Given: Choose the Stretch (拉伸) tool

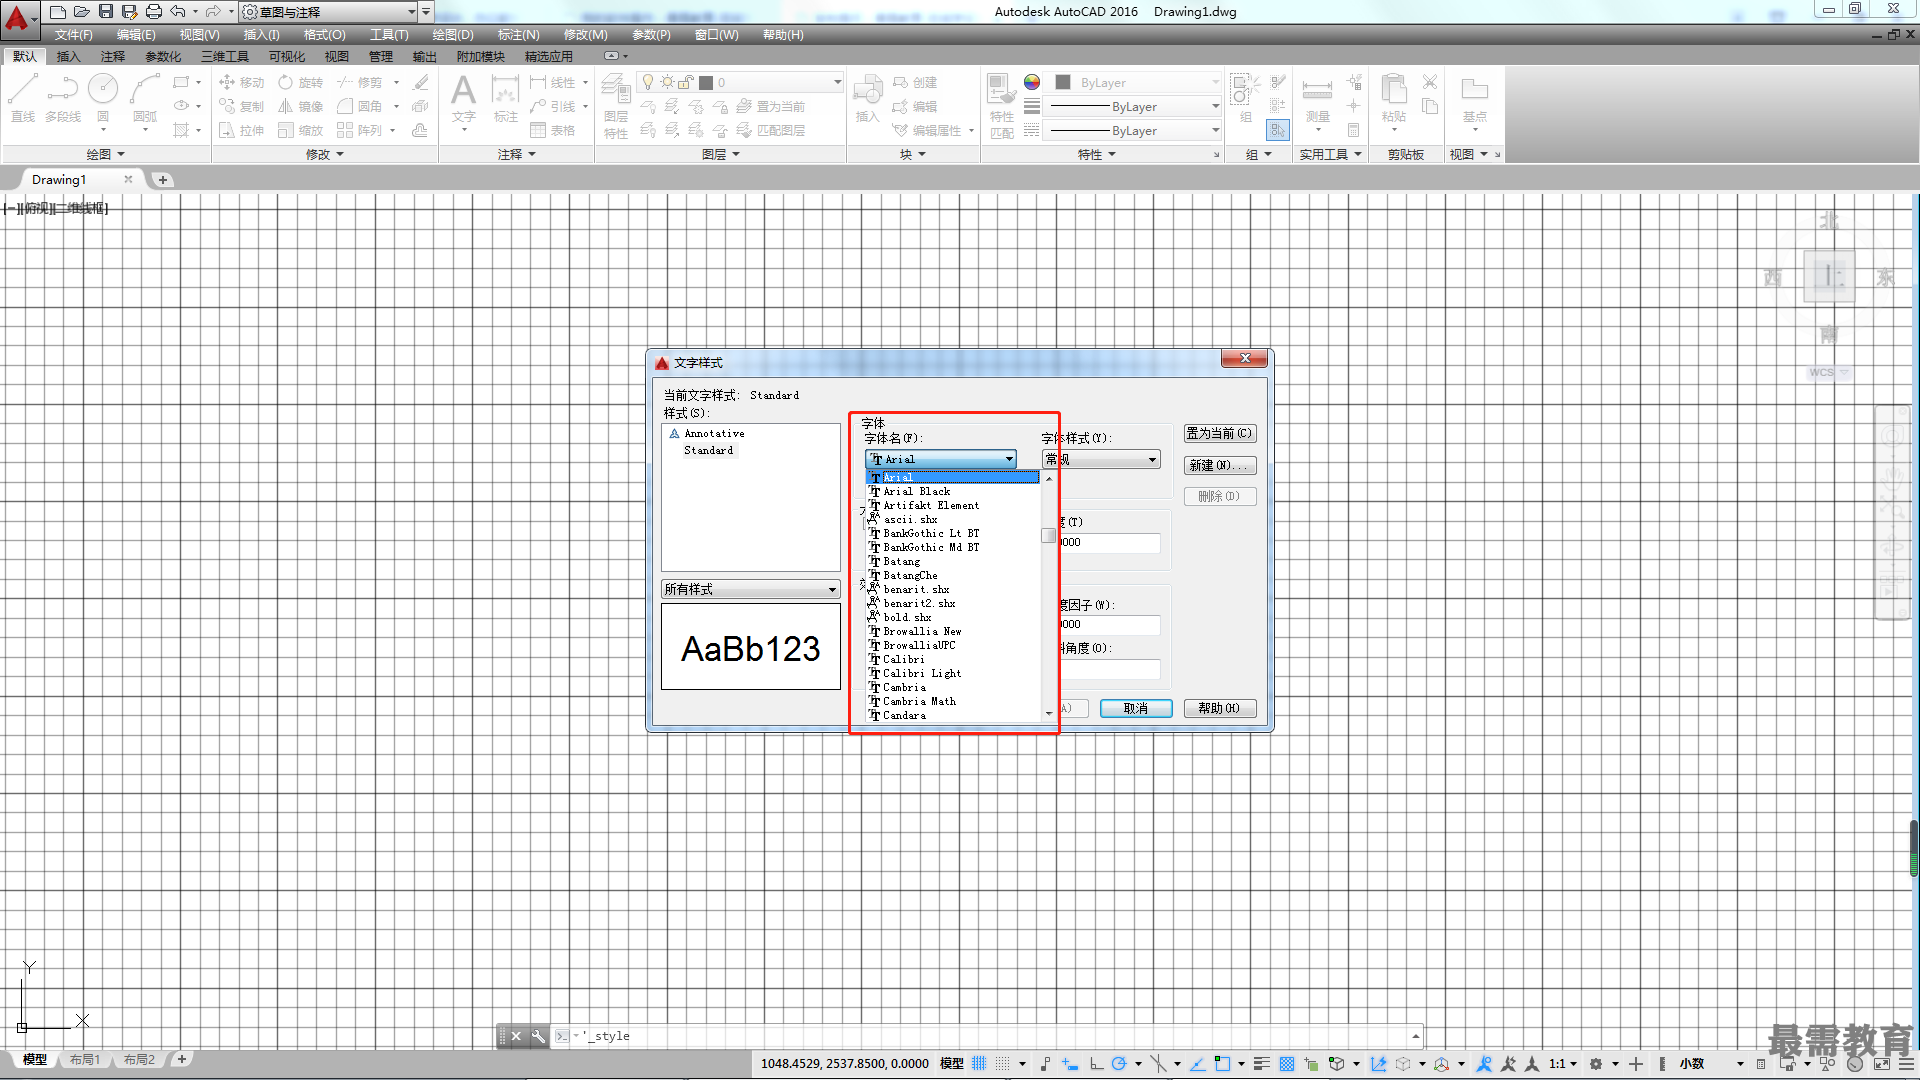Looking at the screenshot, I should tap(241, 130).
